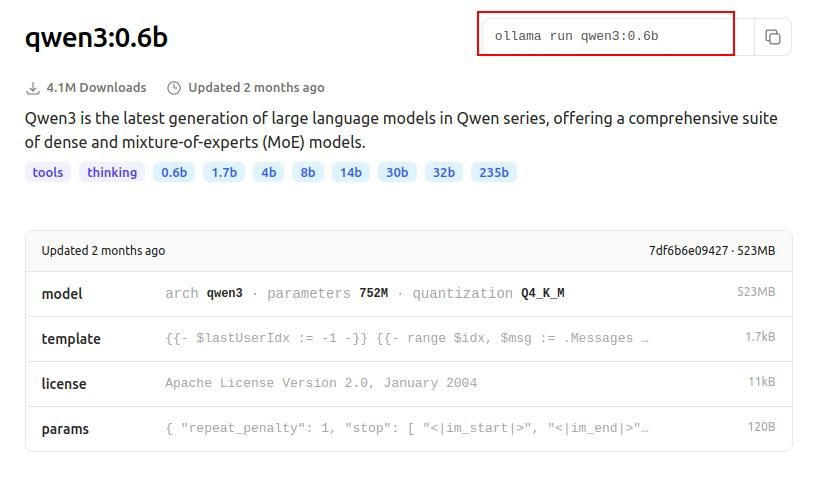Click 'Updated 2 months ago' in table header
Image resolution: width=831 pixels, height=480 pixels.
coord(103,251)
